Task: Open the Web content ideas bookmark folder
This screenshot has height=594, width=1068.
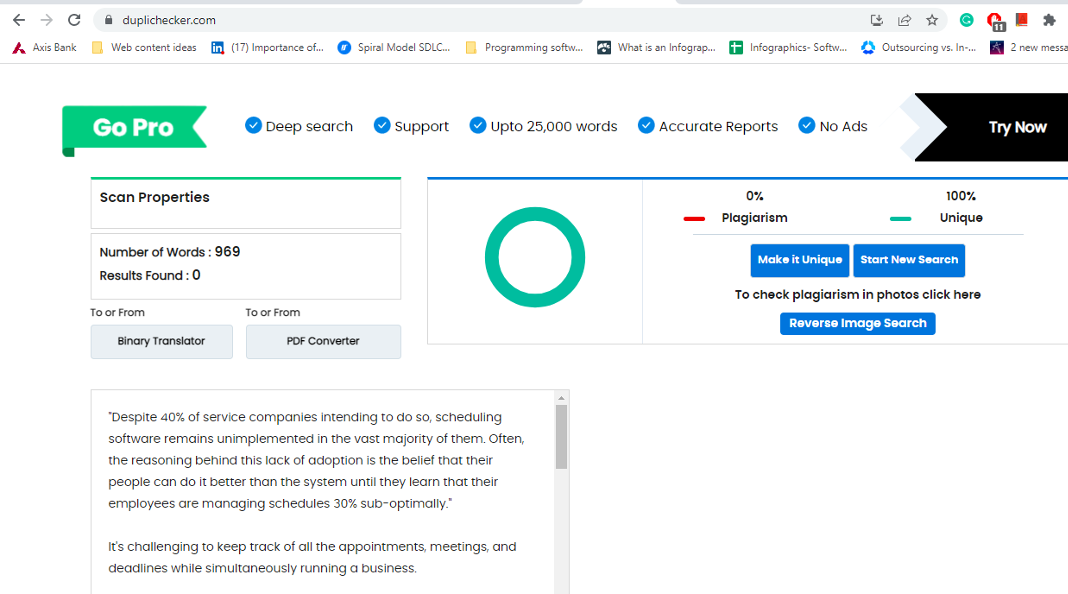Action: (x=144, y=47)
